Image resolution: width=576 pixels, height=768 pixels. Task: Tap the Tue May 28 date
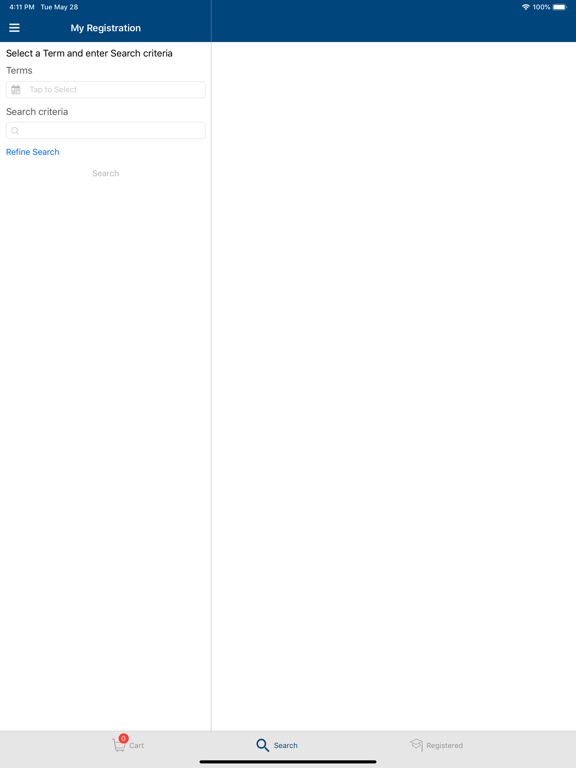point(59,7)
